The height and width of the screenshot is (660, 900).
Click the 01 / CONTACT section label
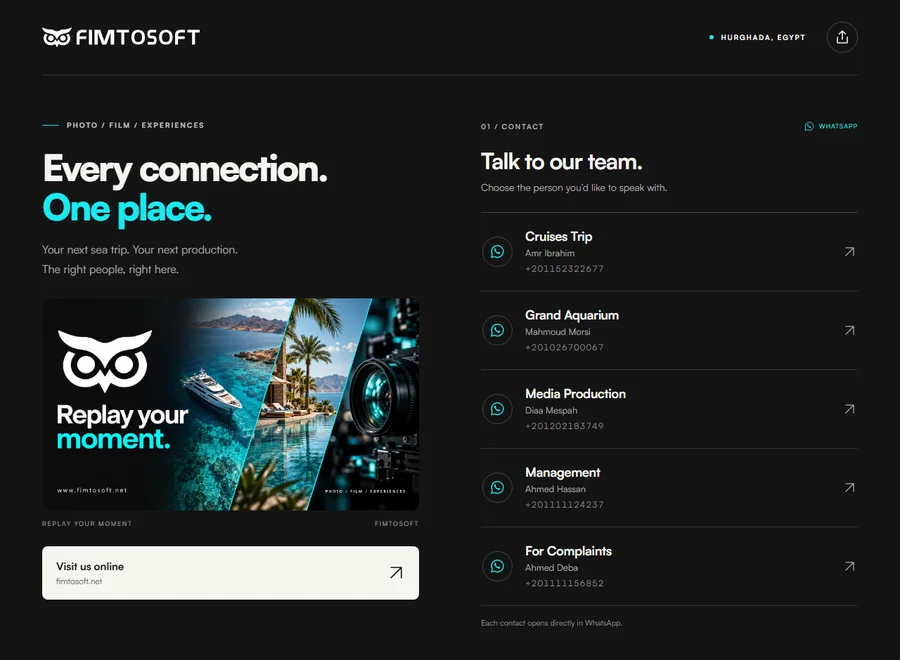click(512, 126)
